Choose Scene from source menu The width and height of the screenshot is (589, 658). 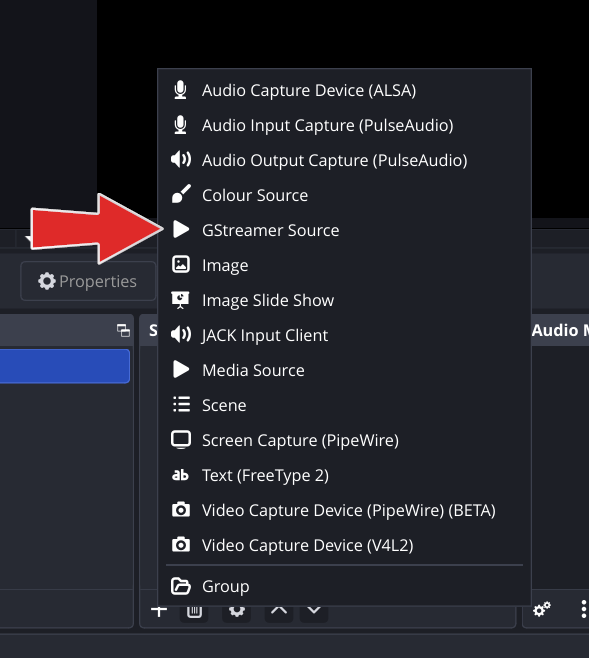(x=344, y=405)
